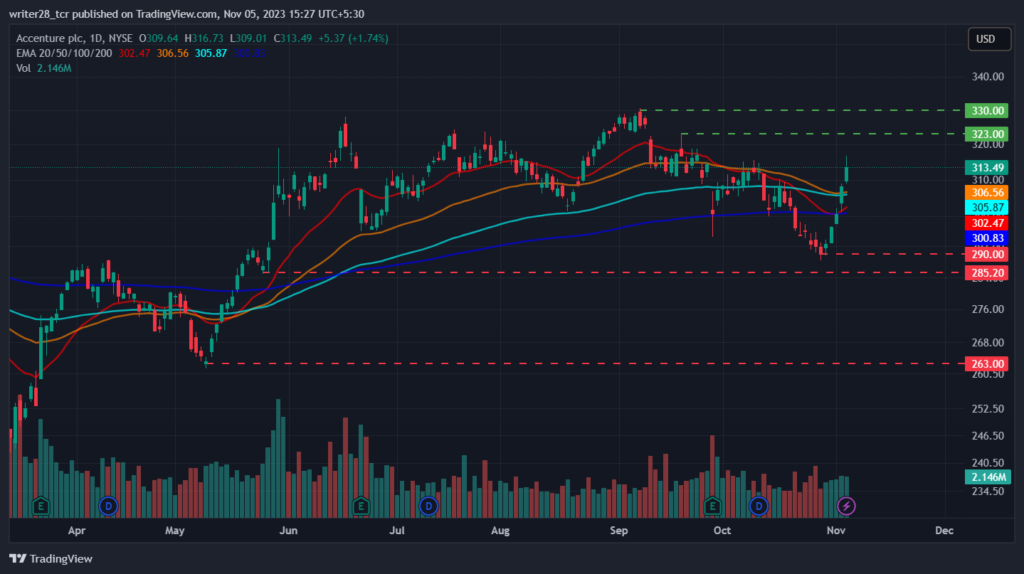Click the TradingView logo at bottom left
The height and width of the screenshot is (574, 1024).
(x=51, y=559)
